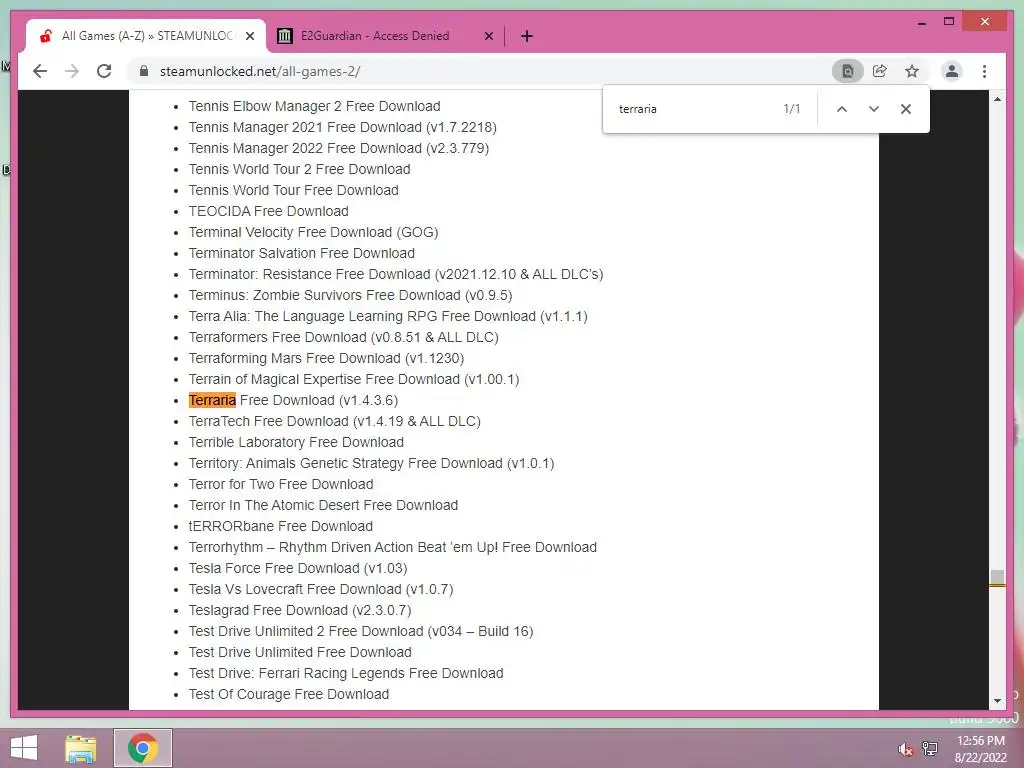This screenshot has height=768, width=1024.
Task: Click the scrollbar up arrow
Action: pyautogui.click(x=997, y=99)
